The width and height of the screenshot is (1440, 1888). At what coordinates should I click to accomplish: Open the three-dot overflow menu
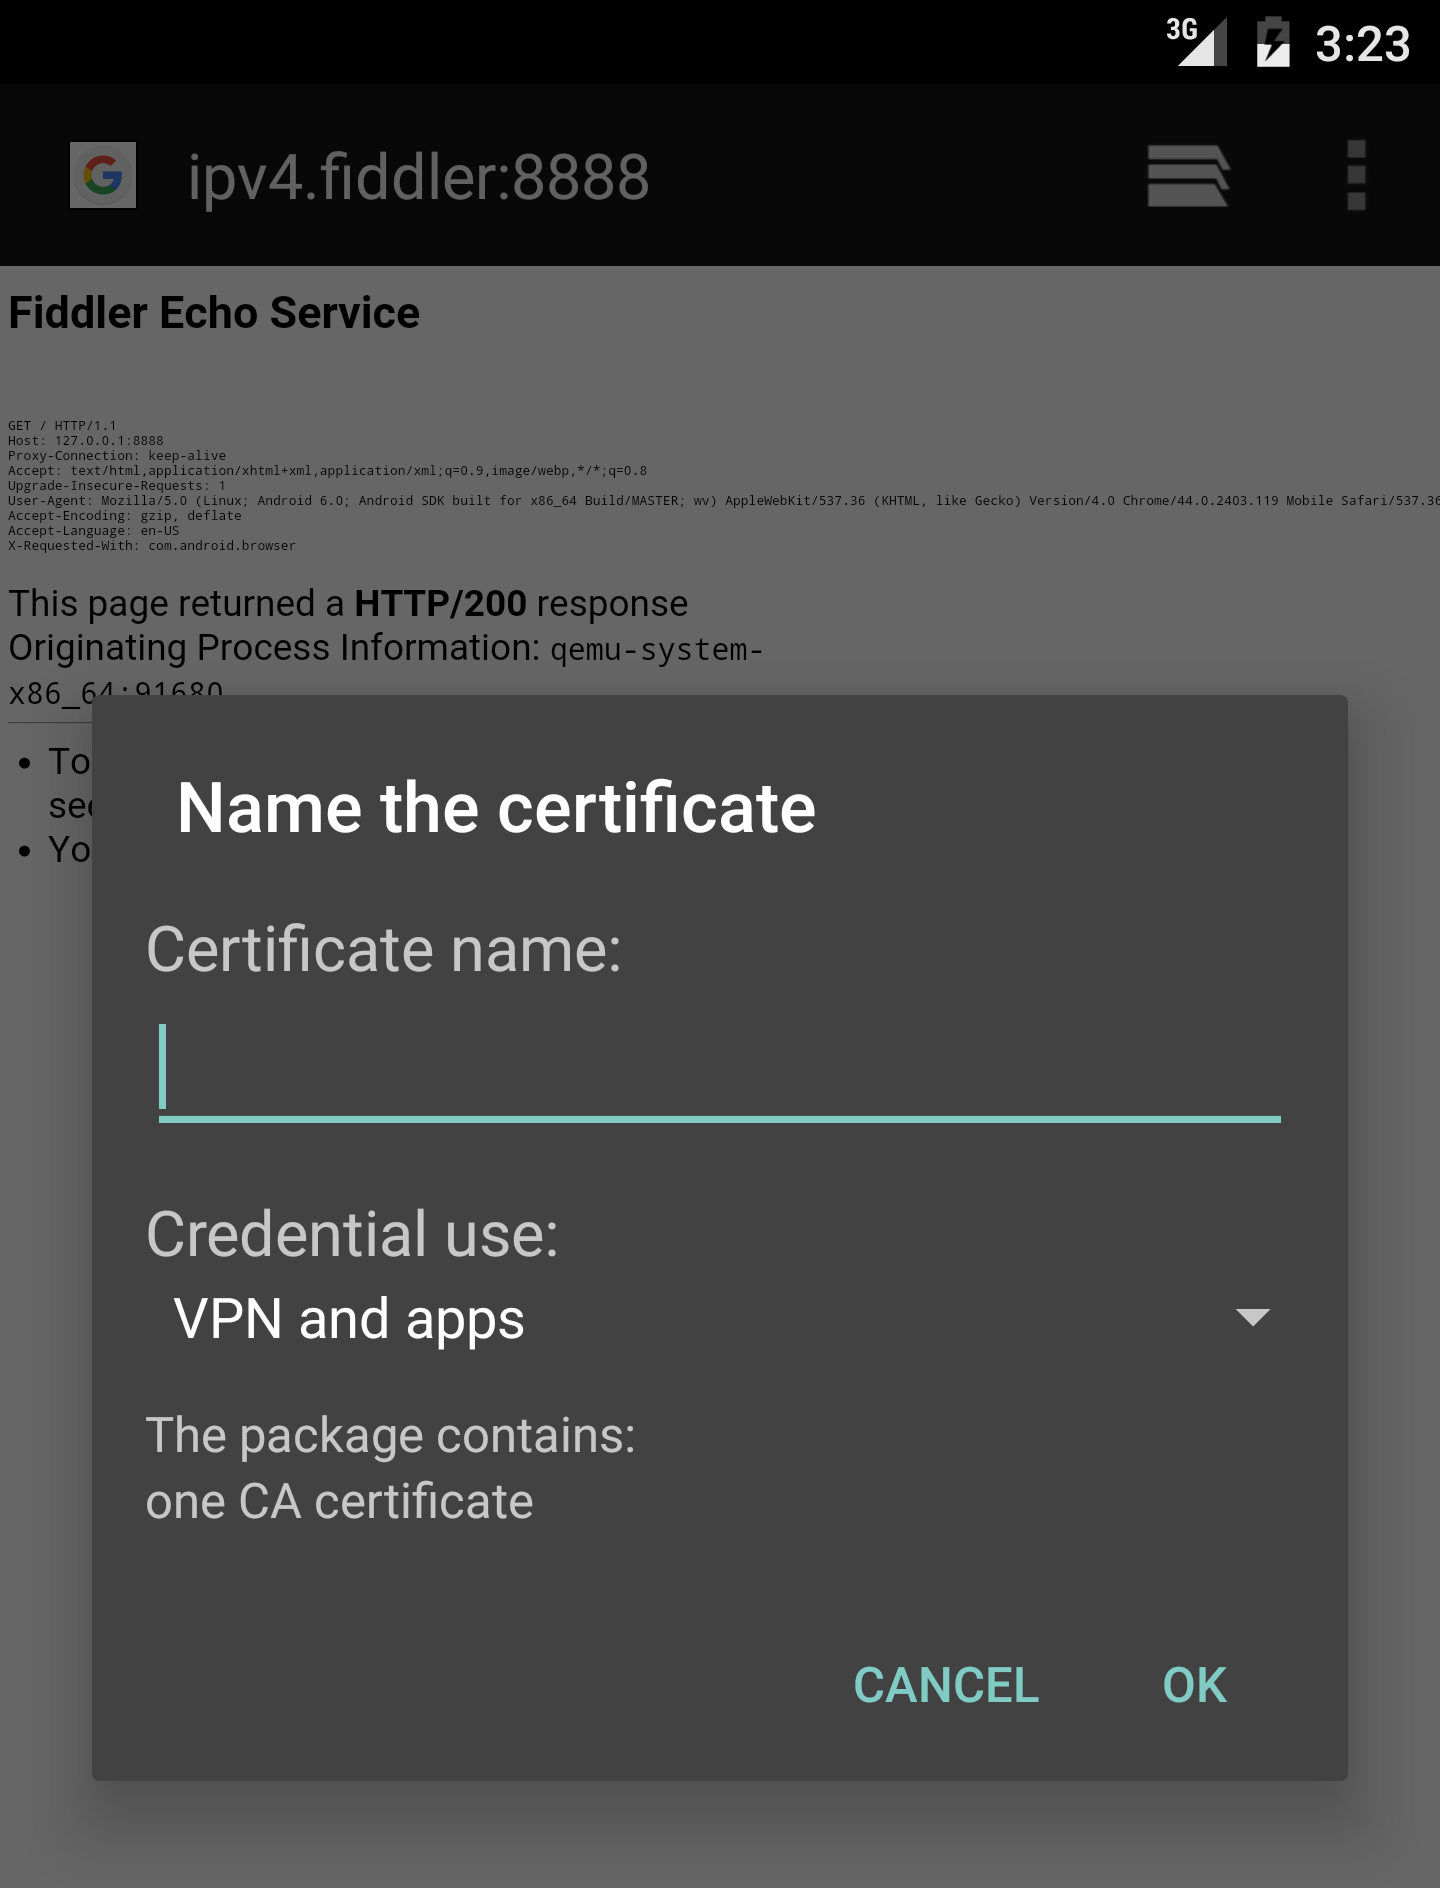1356,176
